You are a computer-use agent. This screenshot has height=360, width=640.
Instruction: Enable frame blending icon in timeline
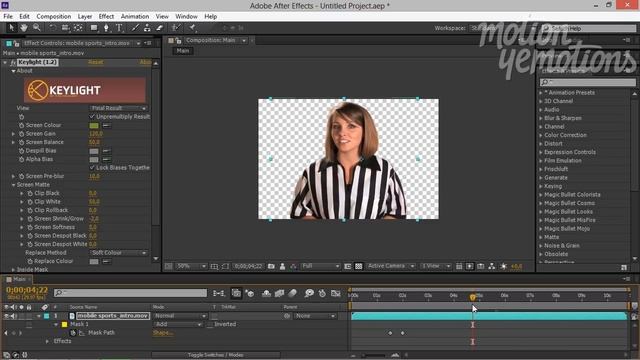(x=280, y=293)
